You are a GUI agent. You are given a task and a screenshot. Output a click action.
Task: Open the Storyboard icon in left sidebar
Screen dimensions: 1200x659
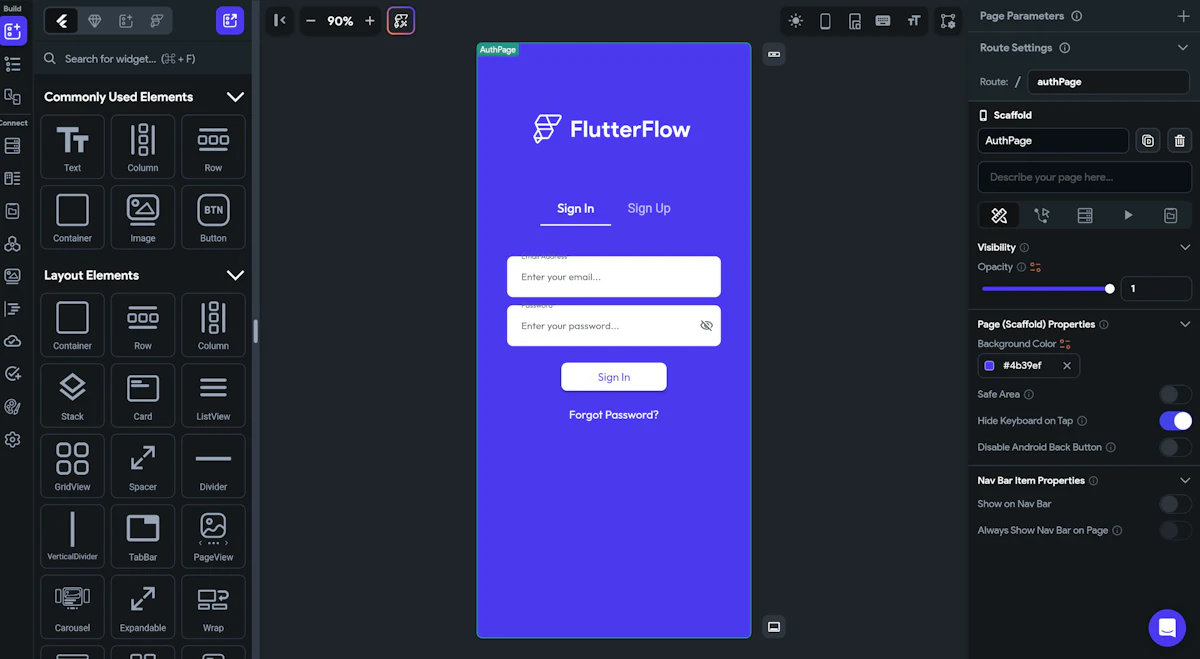coord(12,97)
